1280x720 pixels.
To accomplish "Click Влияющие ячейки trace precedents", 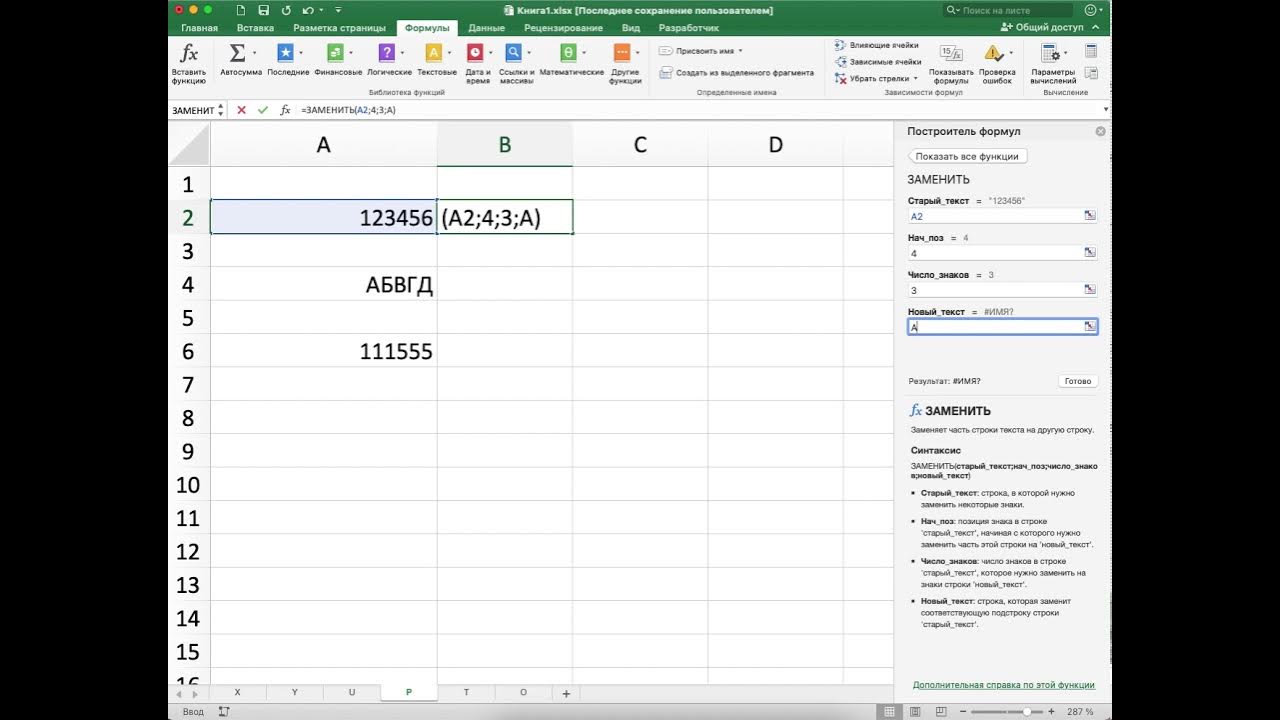I will [876, 45].
